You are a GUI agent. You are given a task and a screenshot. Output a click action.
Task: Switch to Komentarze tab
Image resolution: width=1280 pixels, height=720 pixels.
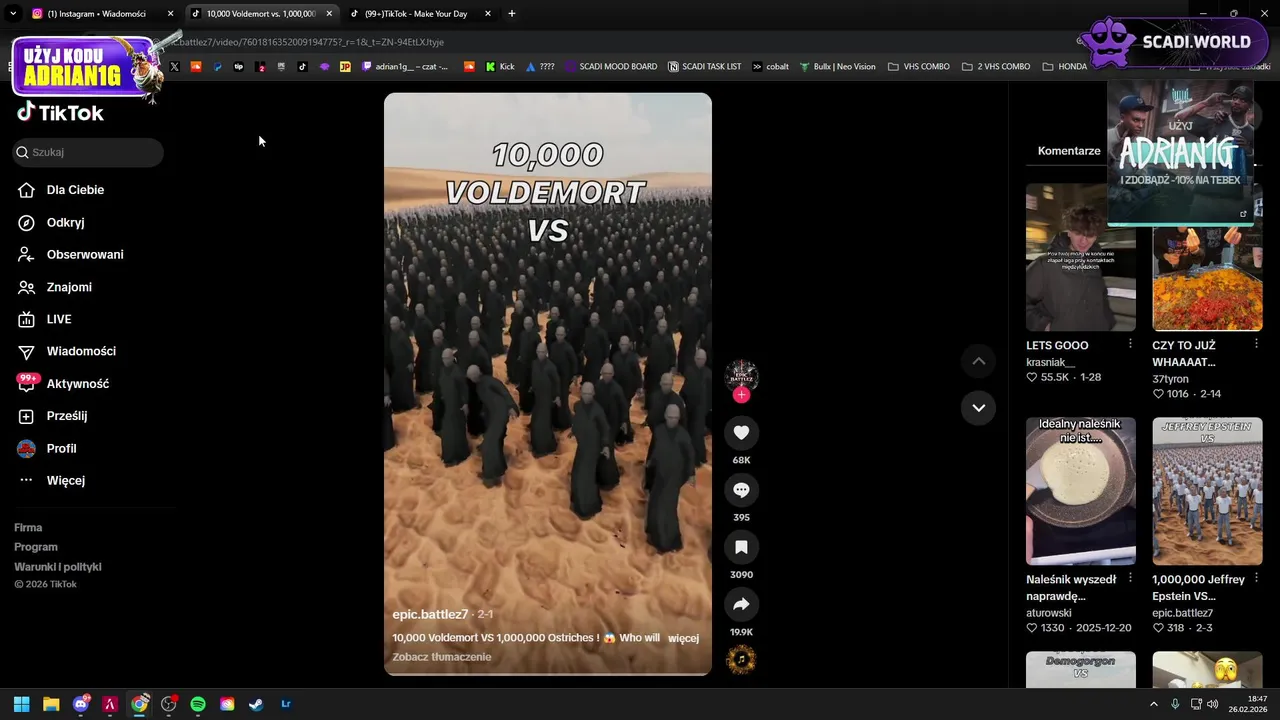click(1069, 151)
